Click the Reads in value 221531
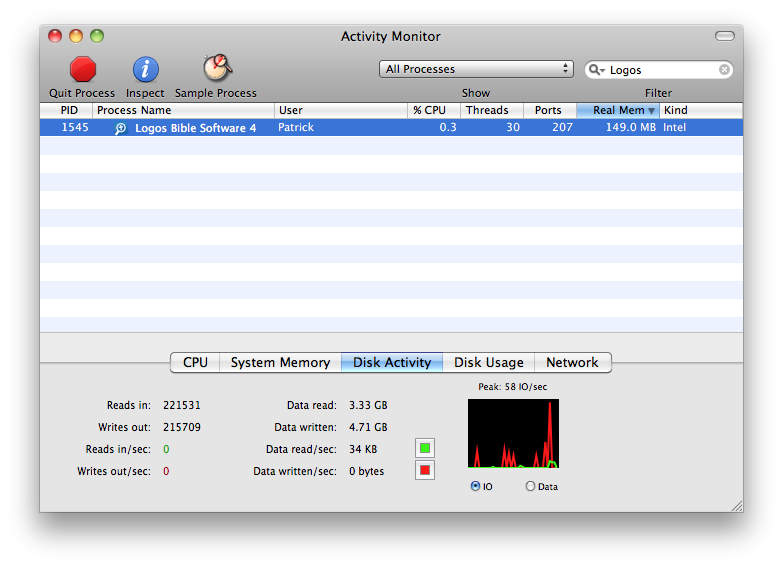The image size is (783, 567). (x=182, y=405)
